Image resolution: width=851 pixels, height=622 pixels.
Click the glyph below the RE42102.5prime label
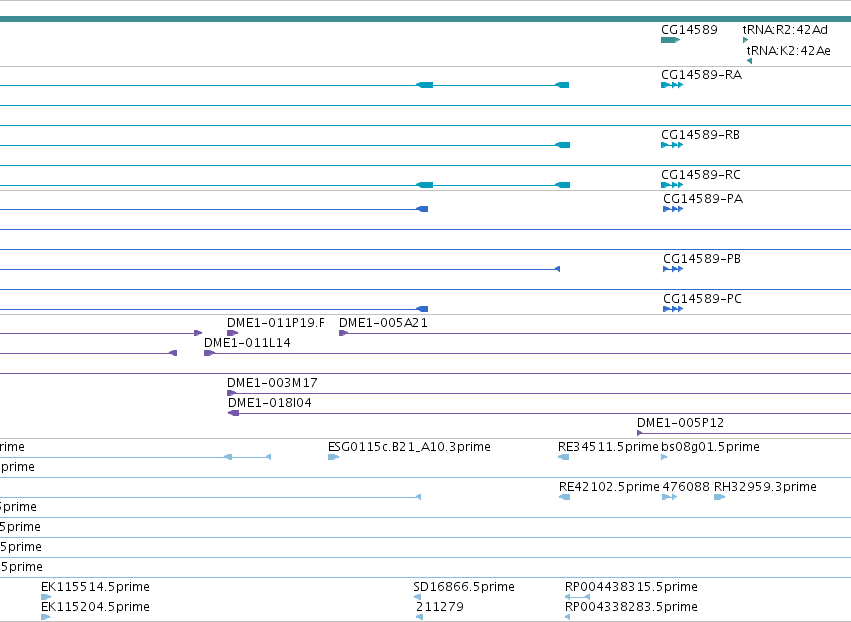tap(564, 497)
